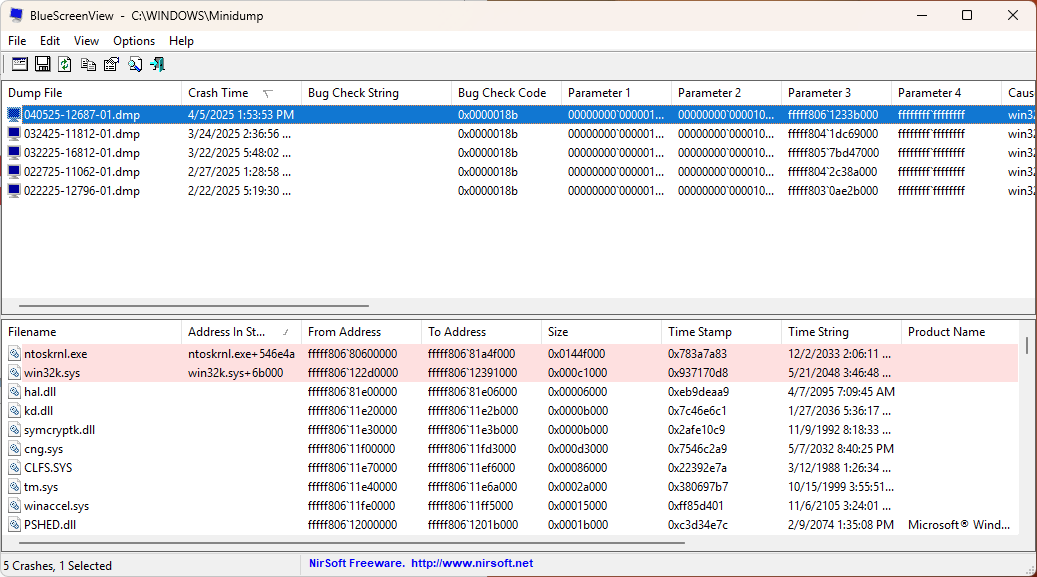Click address win32k.sys+6b000
This screenshot has width=1037, height=577.
tap(235, 373)
